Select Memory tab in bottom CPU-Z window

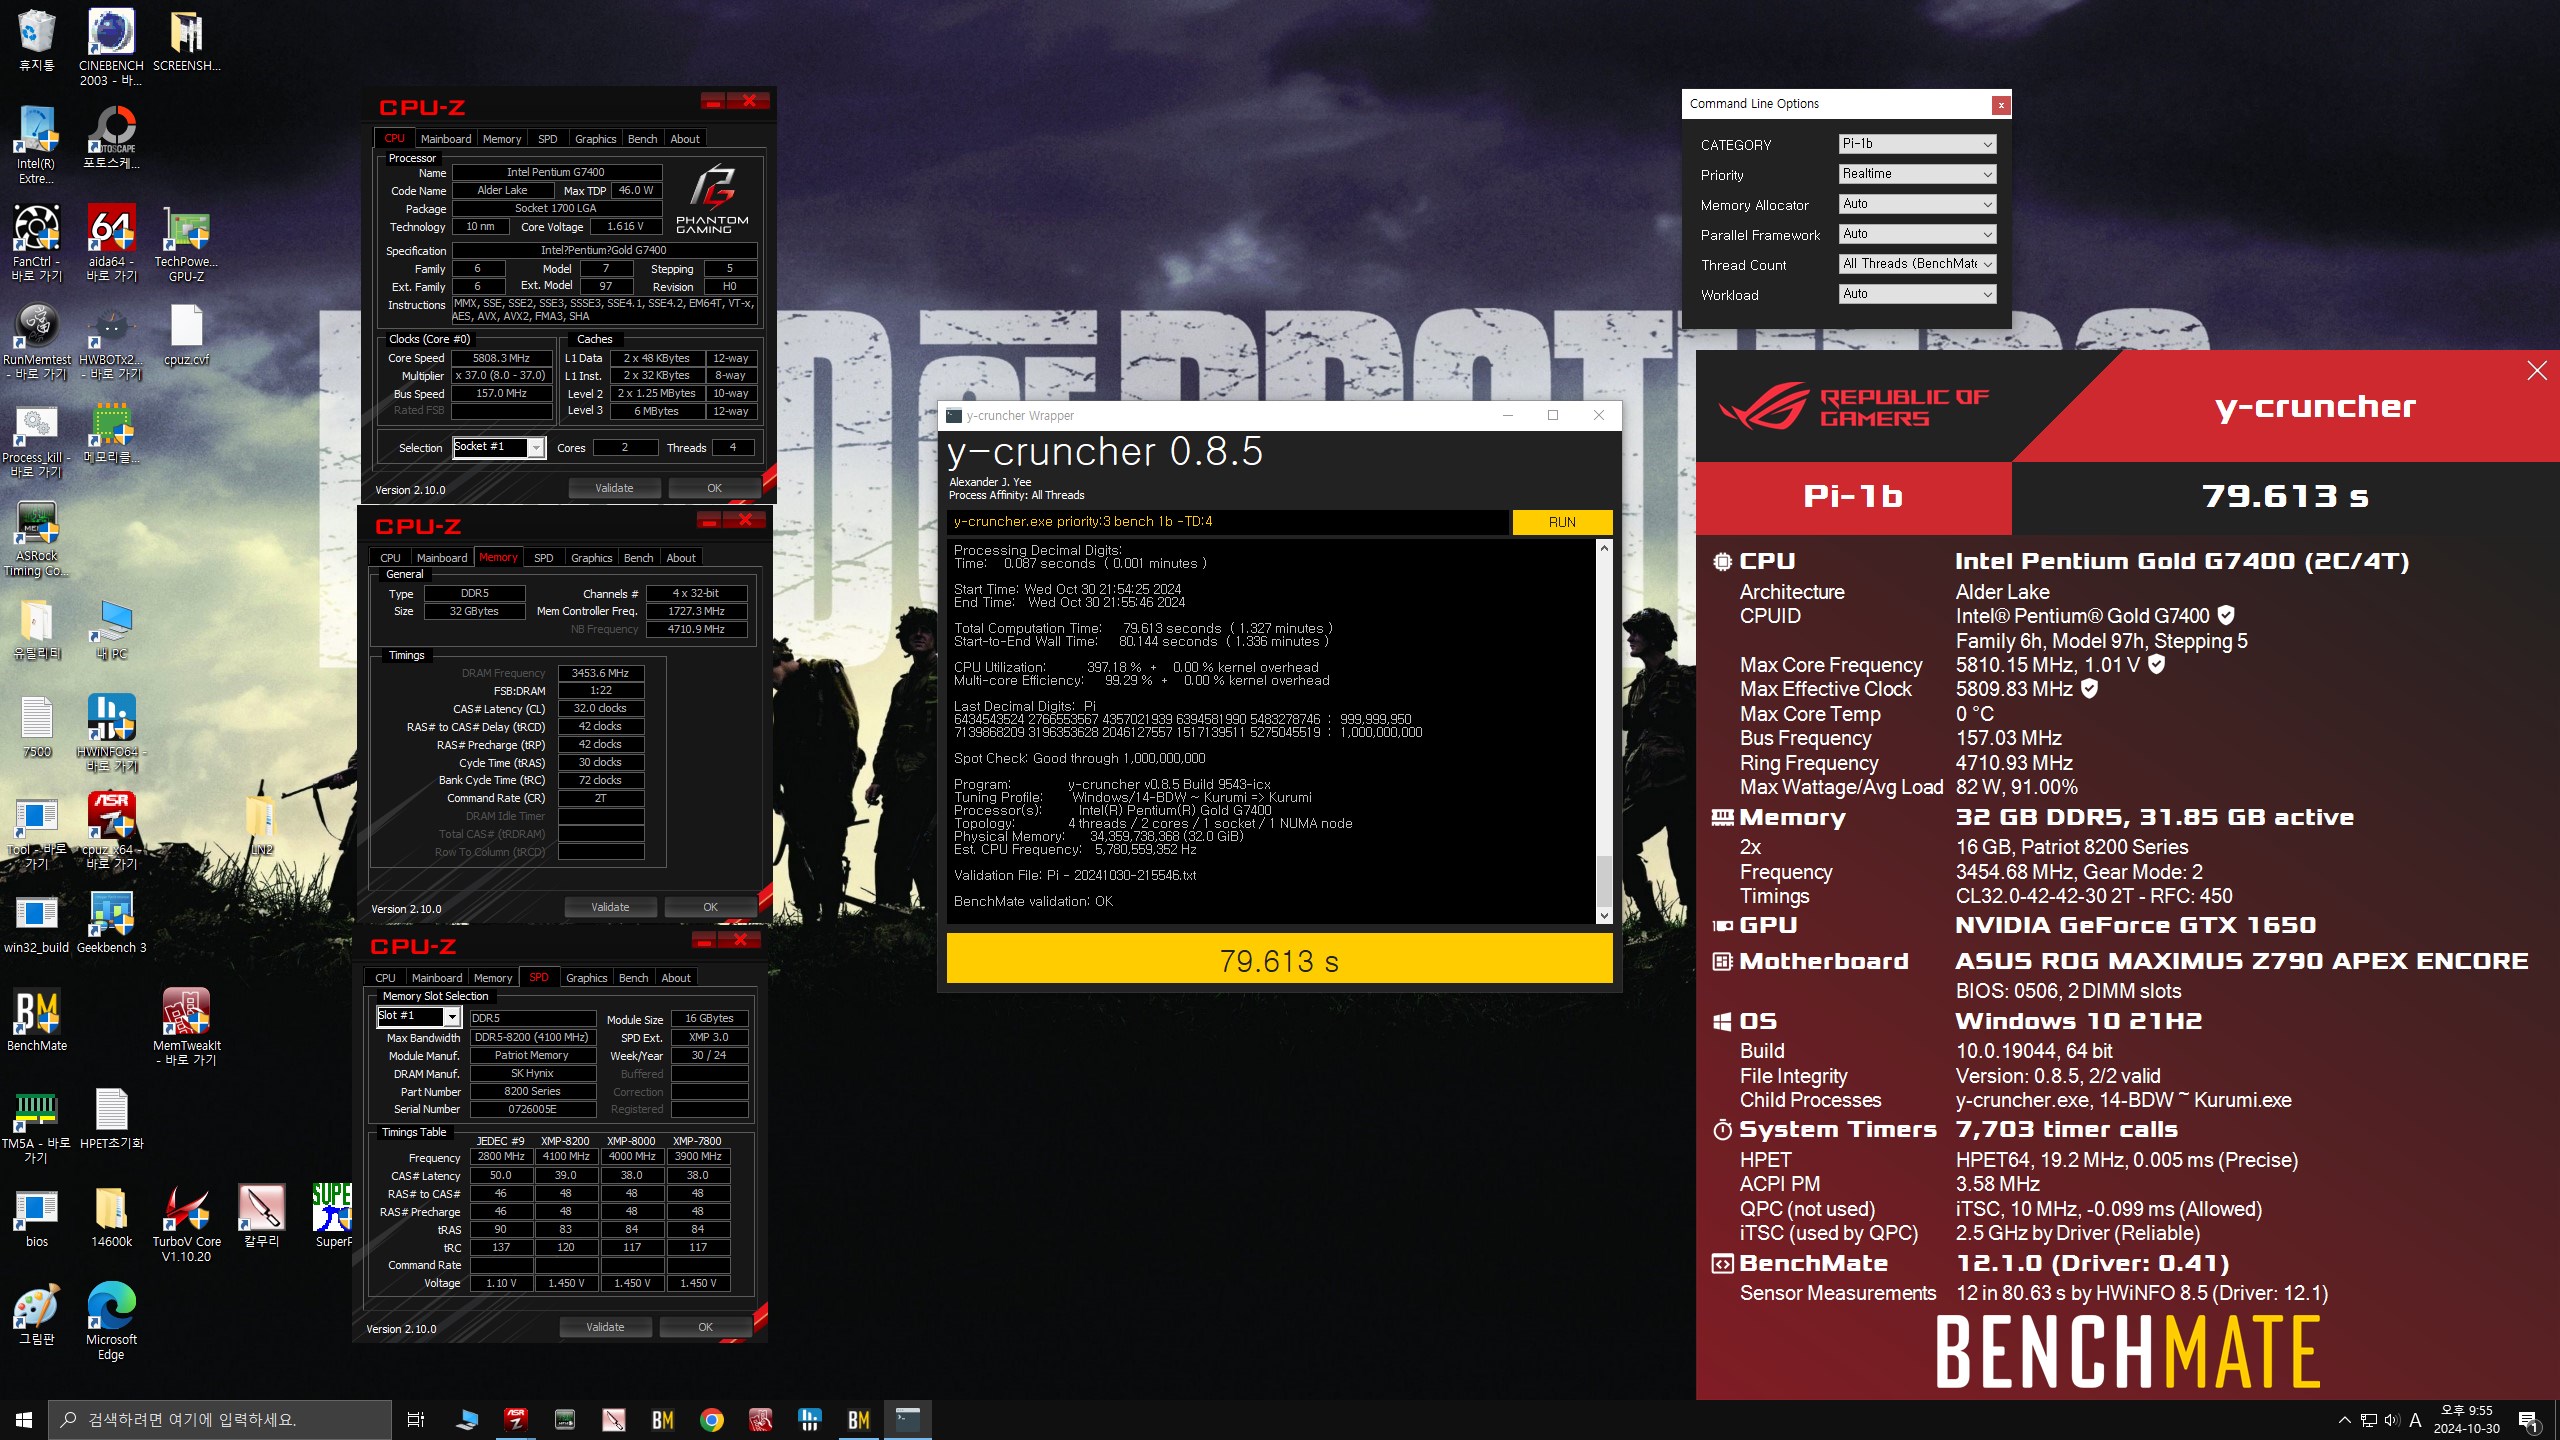(492, 978)
